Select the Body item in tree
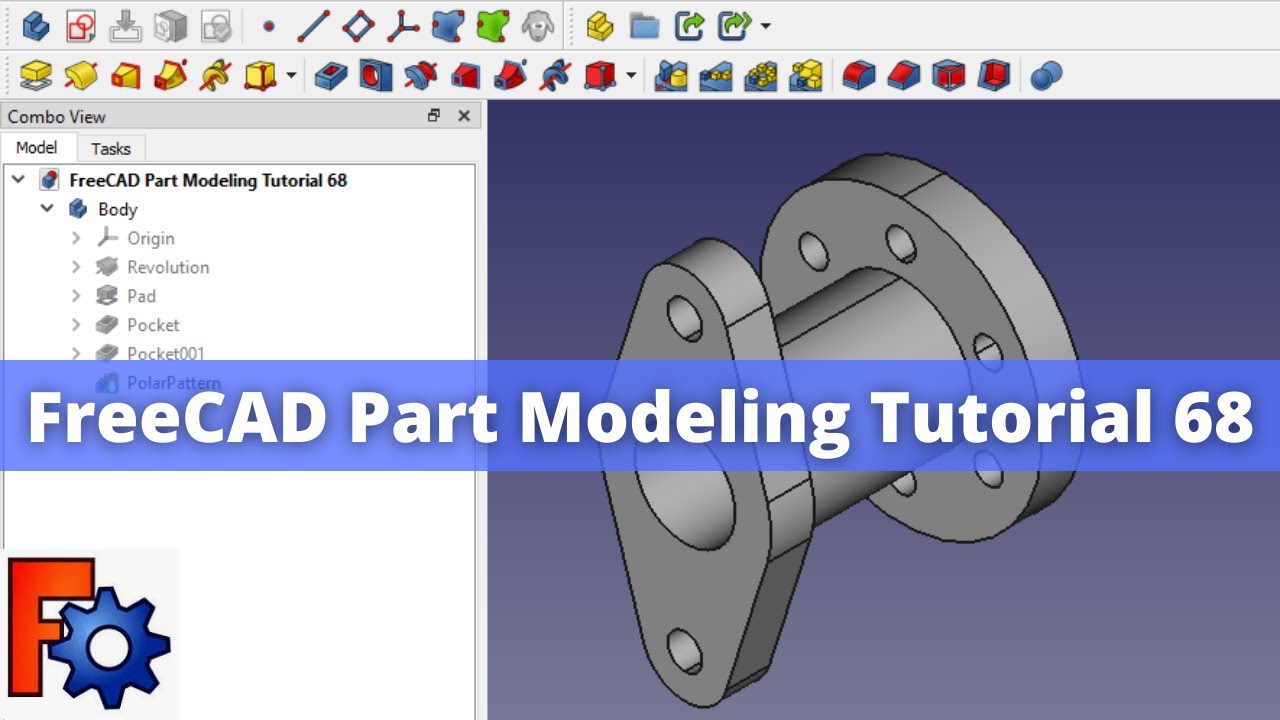Image resolution: width=1280 pixels, height=720 pixels. pos(117,209)
